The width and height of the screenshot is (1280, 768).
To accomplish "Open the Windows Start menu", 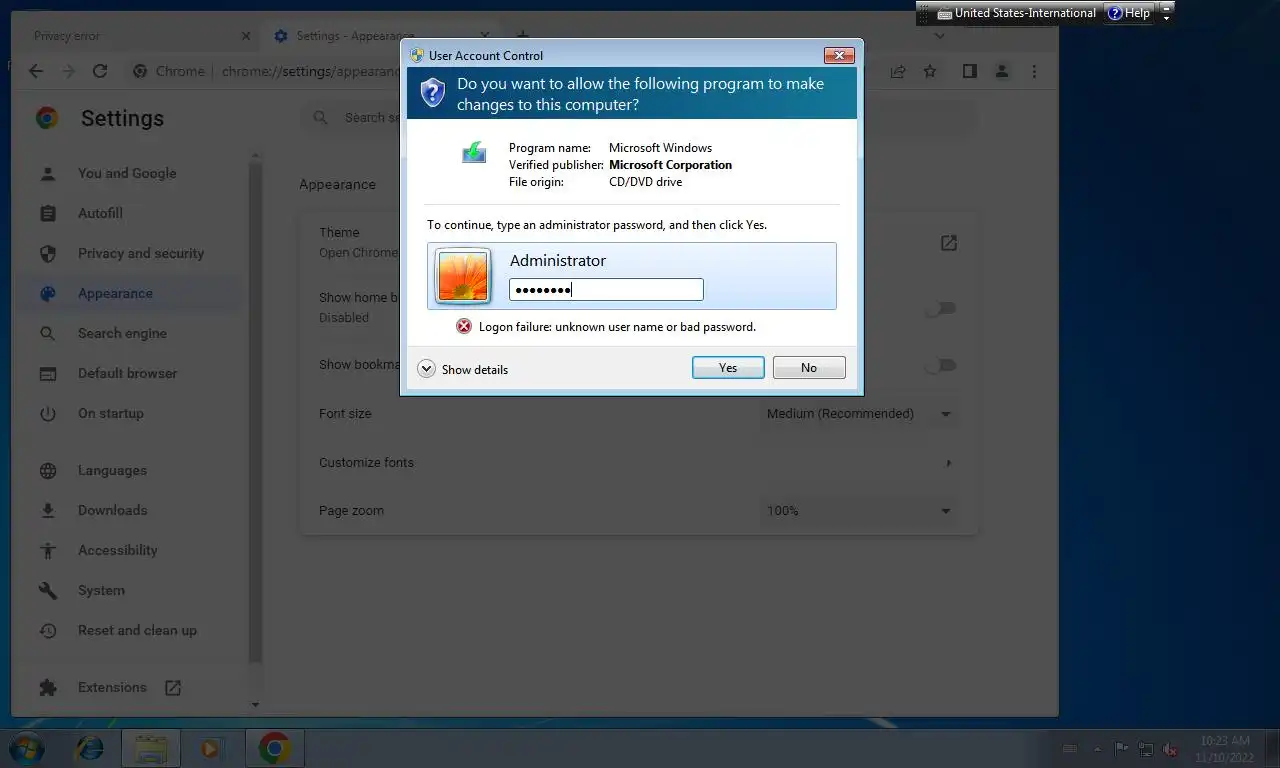I will pos(26,747).
